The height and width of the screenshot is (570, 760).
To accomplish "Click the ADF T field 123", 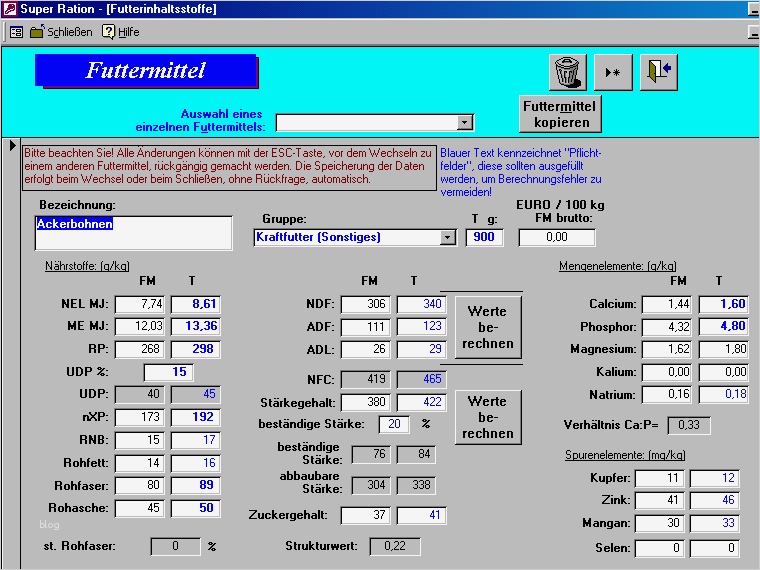I will [421, 327].
